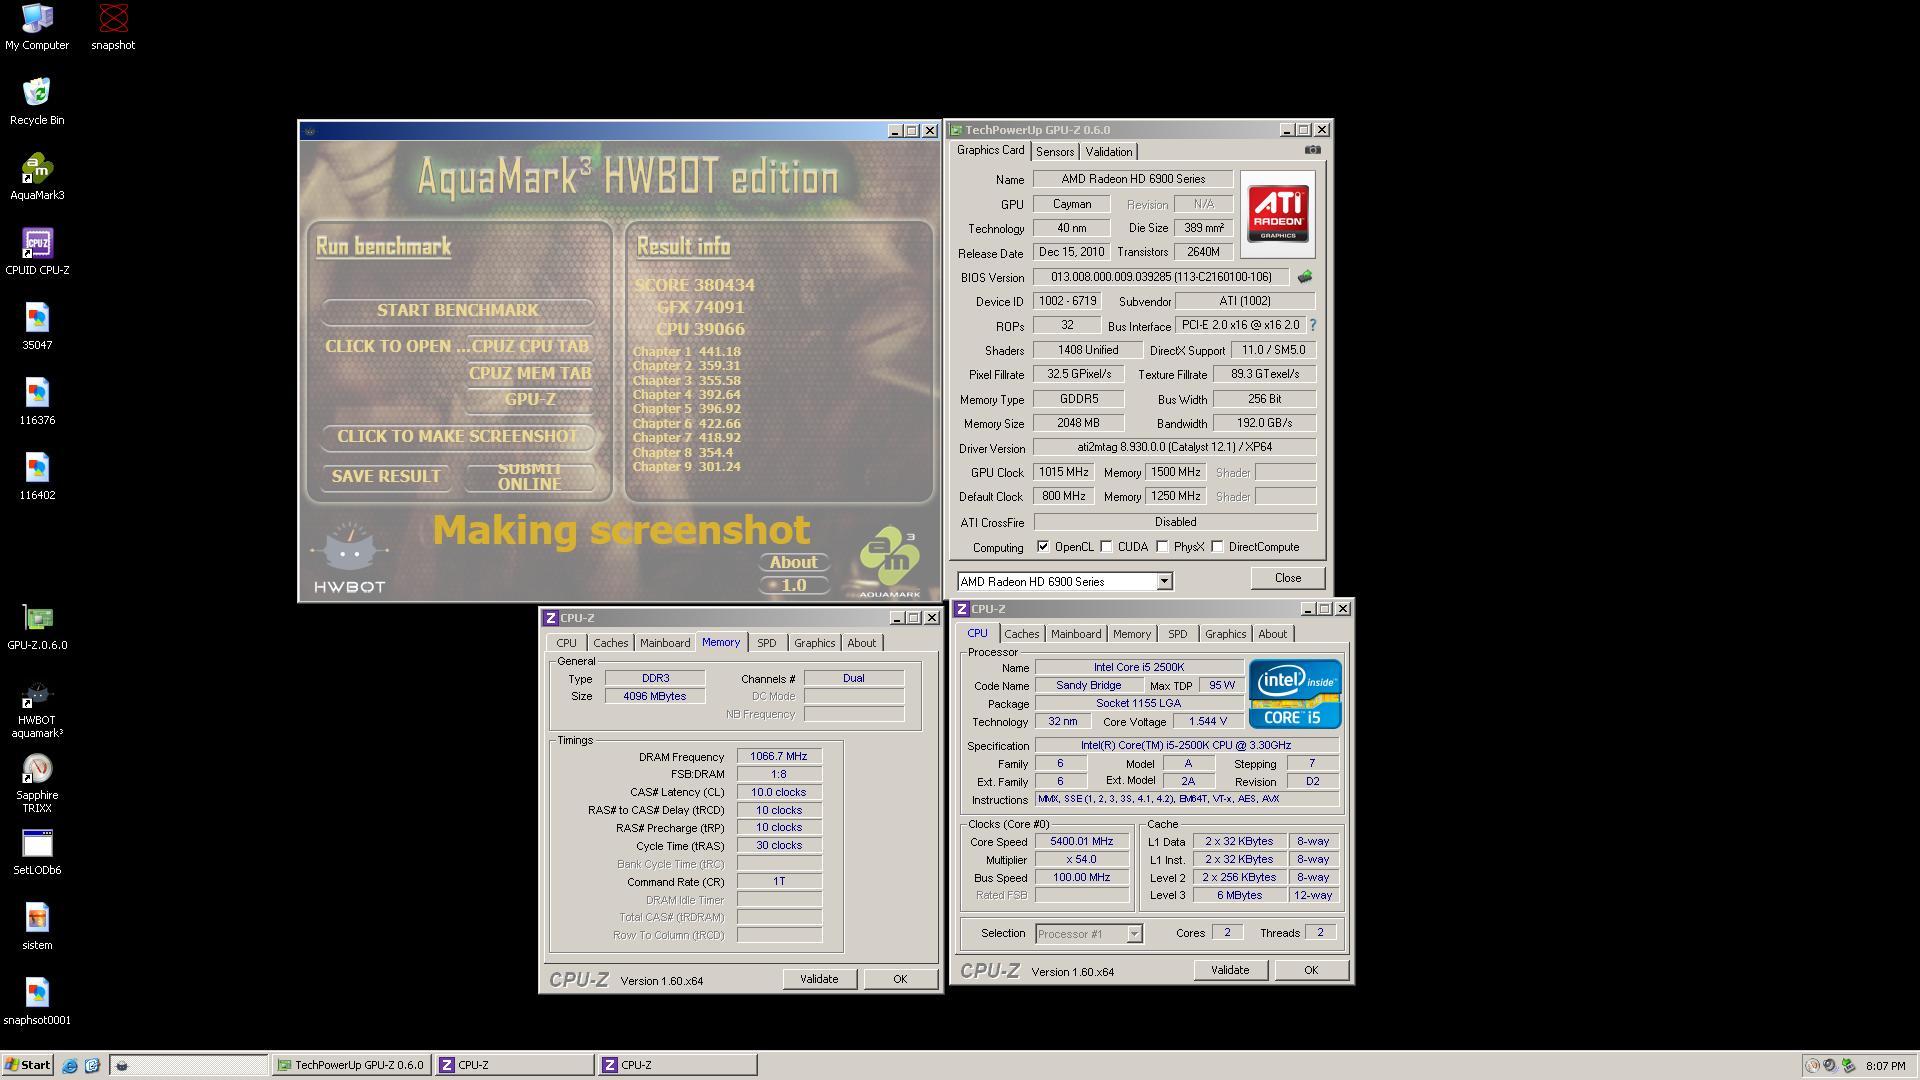Select the SetLODb6 desktop icon

37,852
